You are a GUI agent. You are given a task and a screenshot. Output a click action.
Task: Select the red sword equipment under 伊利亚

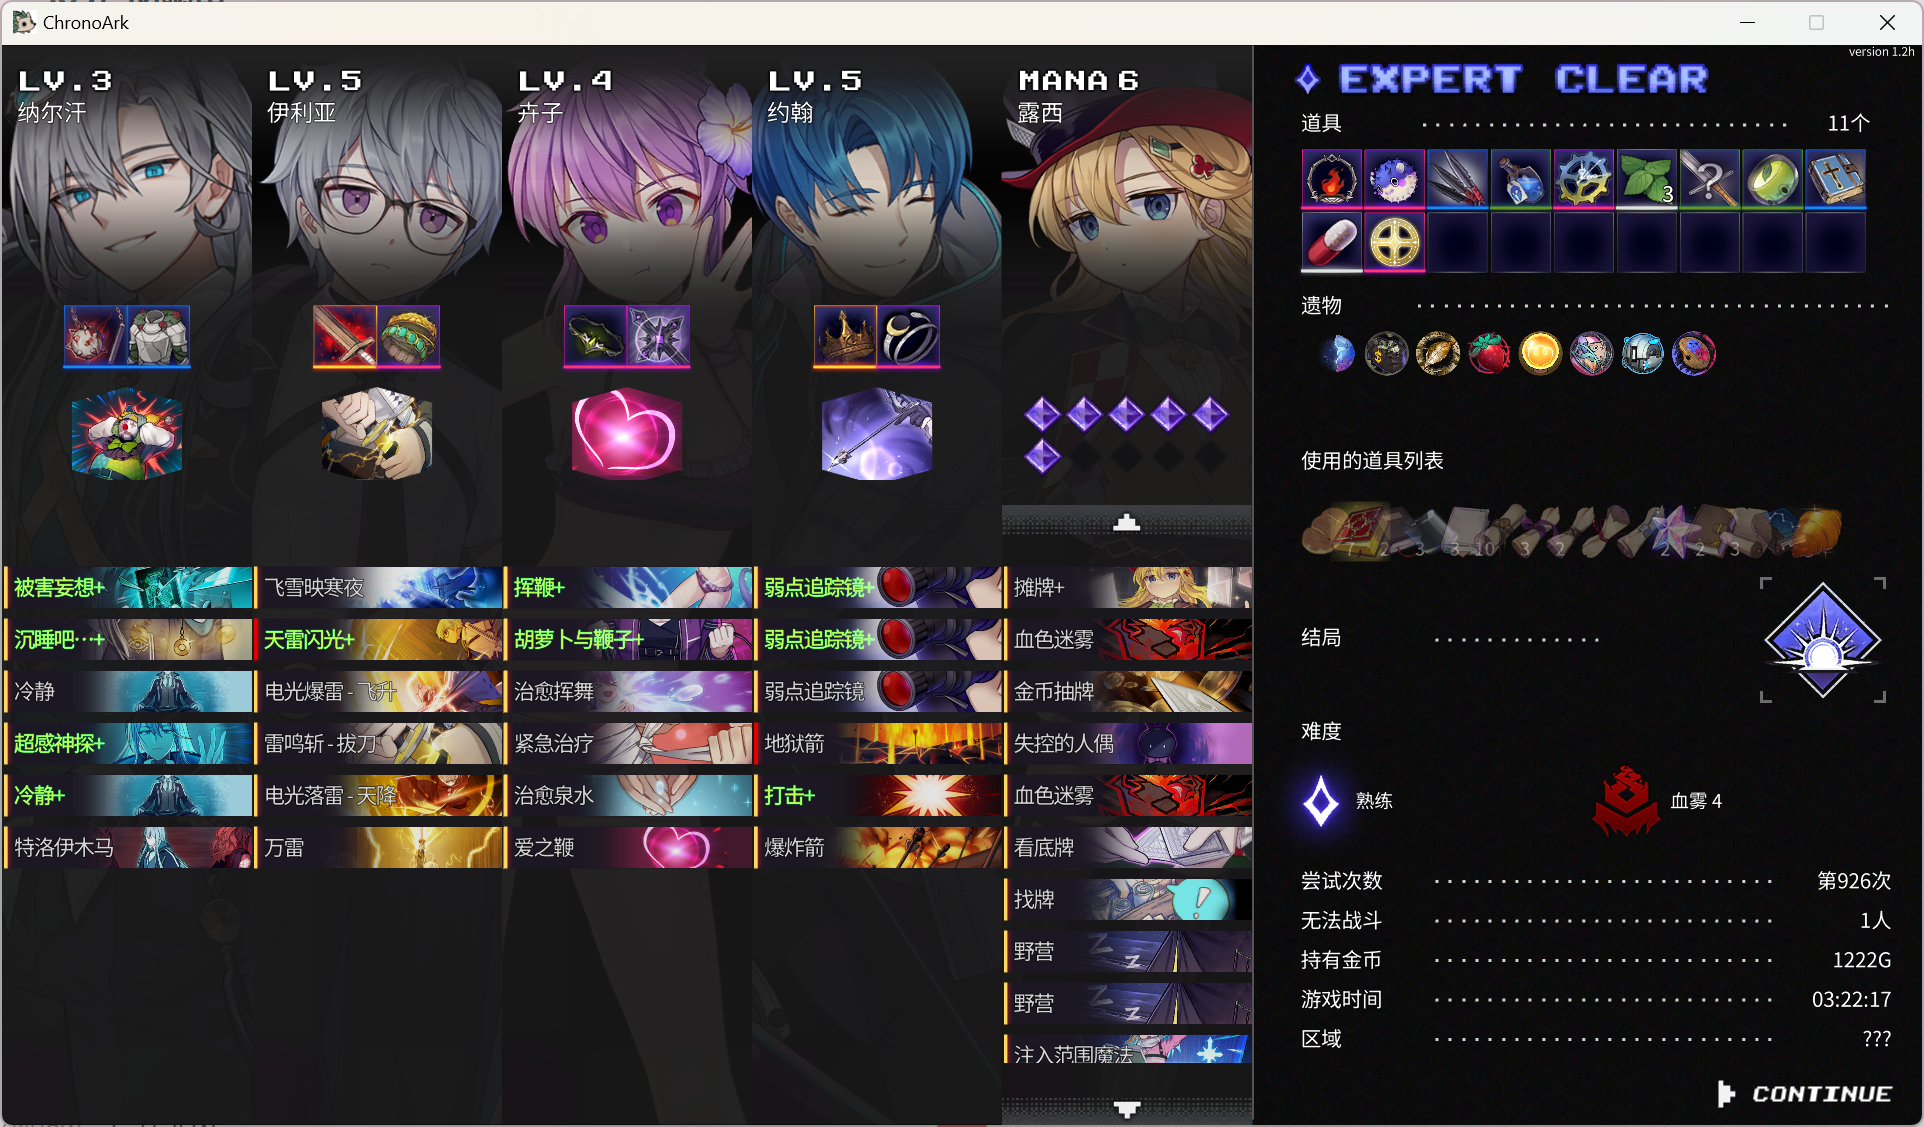(345, 336)
